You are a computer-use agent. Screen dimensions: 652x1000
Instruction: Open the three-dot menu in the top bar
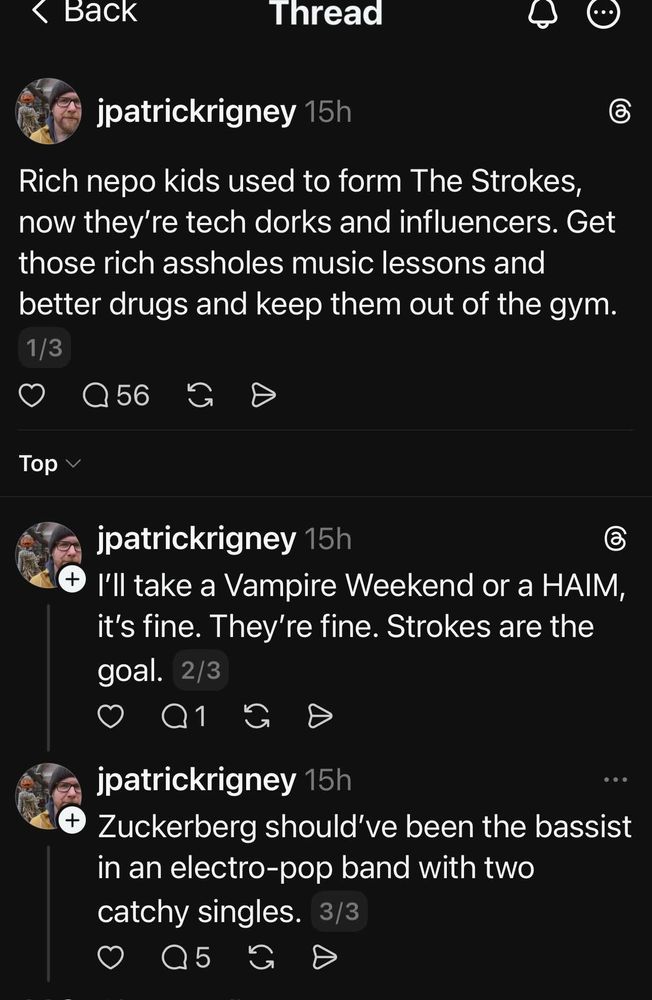(x=604, y=15)
